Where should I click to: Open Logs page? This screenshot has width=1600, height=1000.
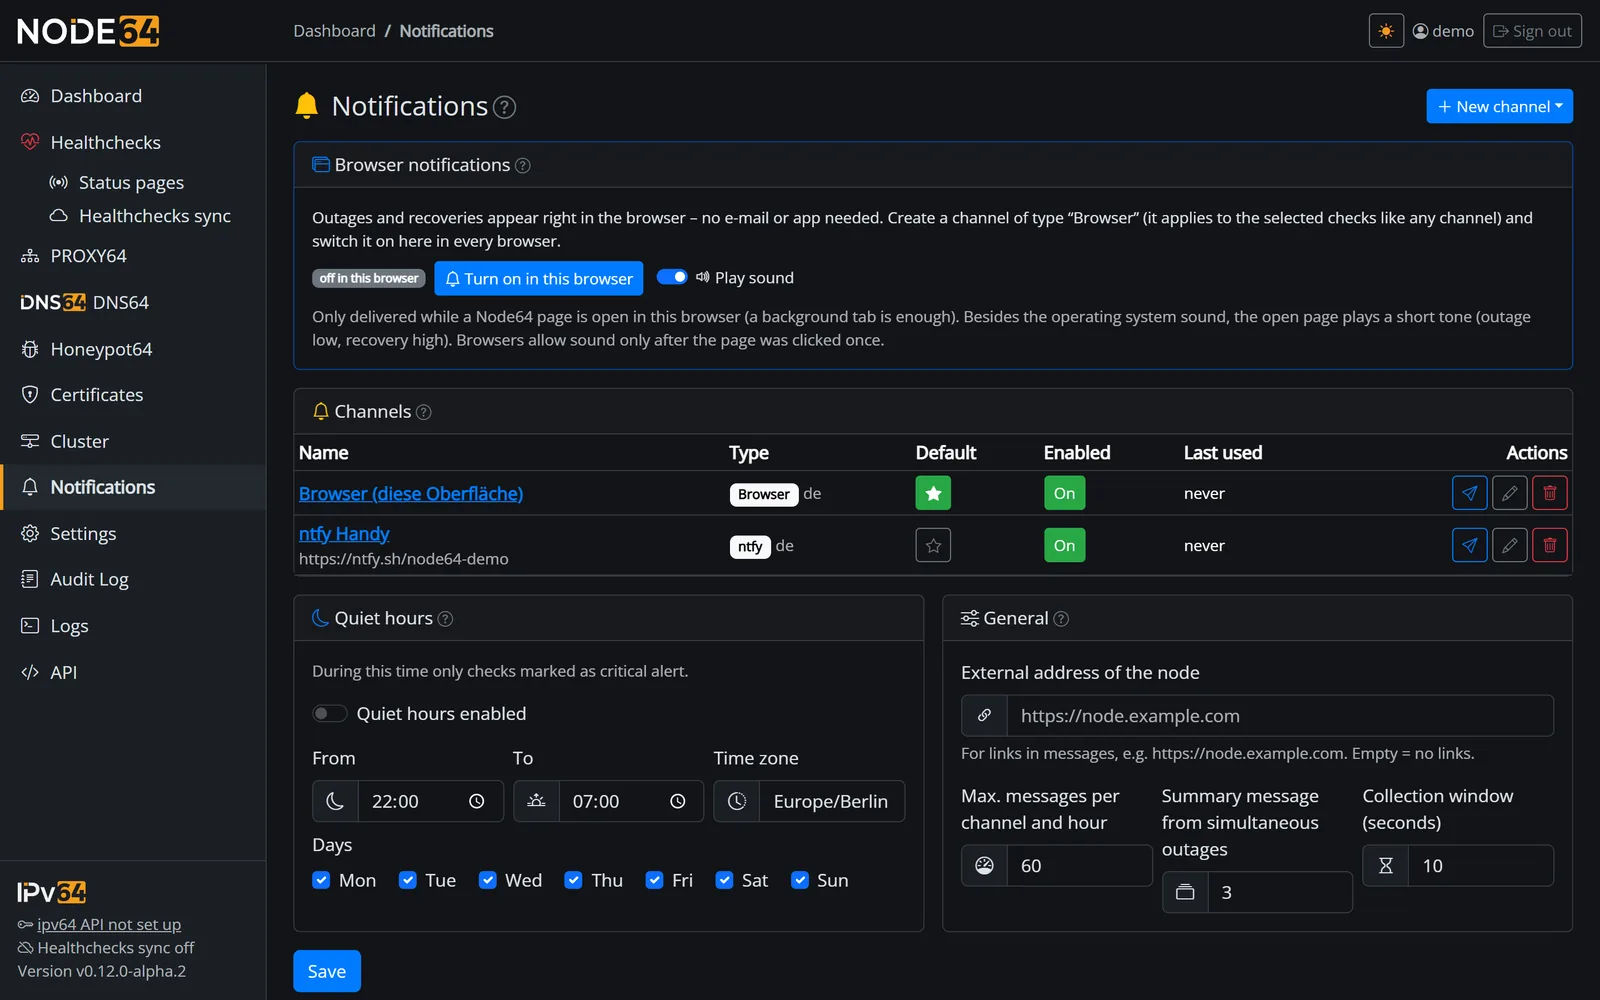[133, 626]
